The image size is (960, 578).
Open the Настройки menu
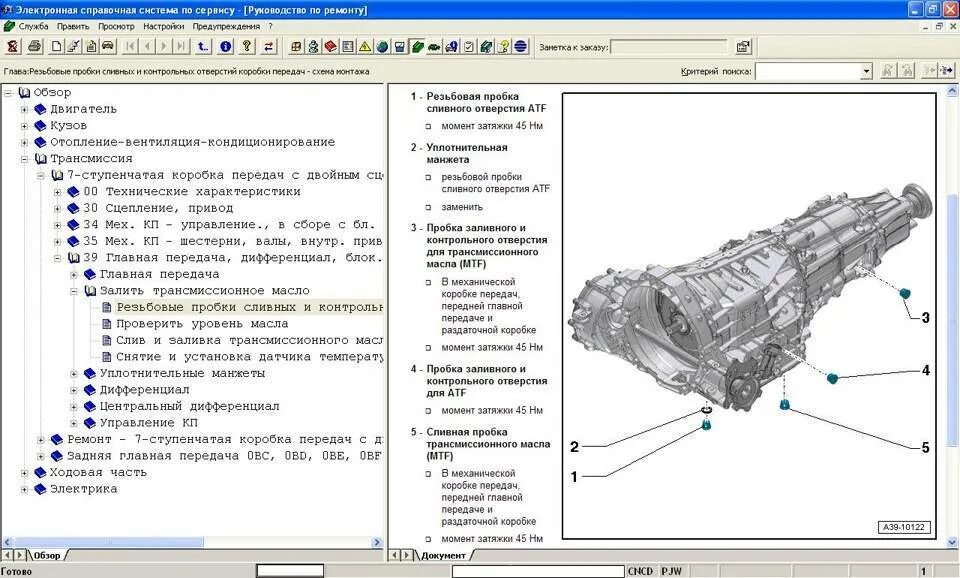point(163,26)
